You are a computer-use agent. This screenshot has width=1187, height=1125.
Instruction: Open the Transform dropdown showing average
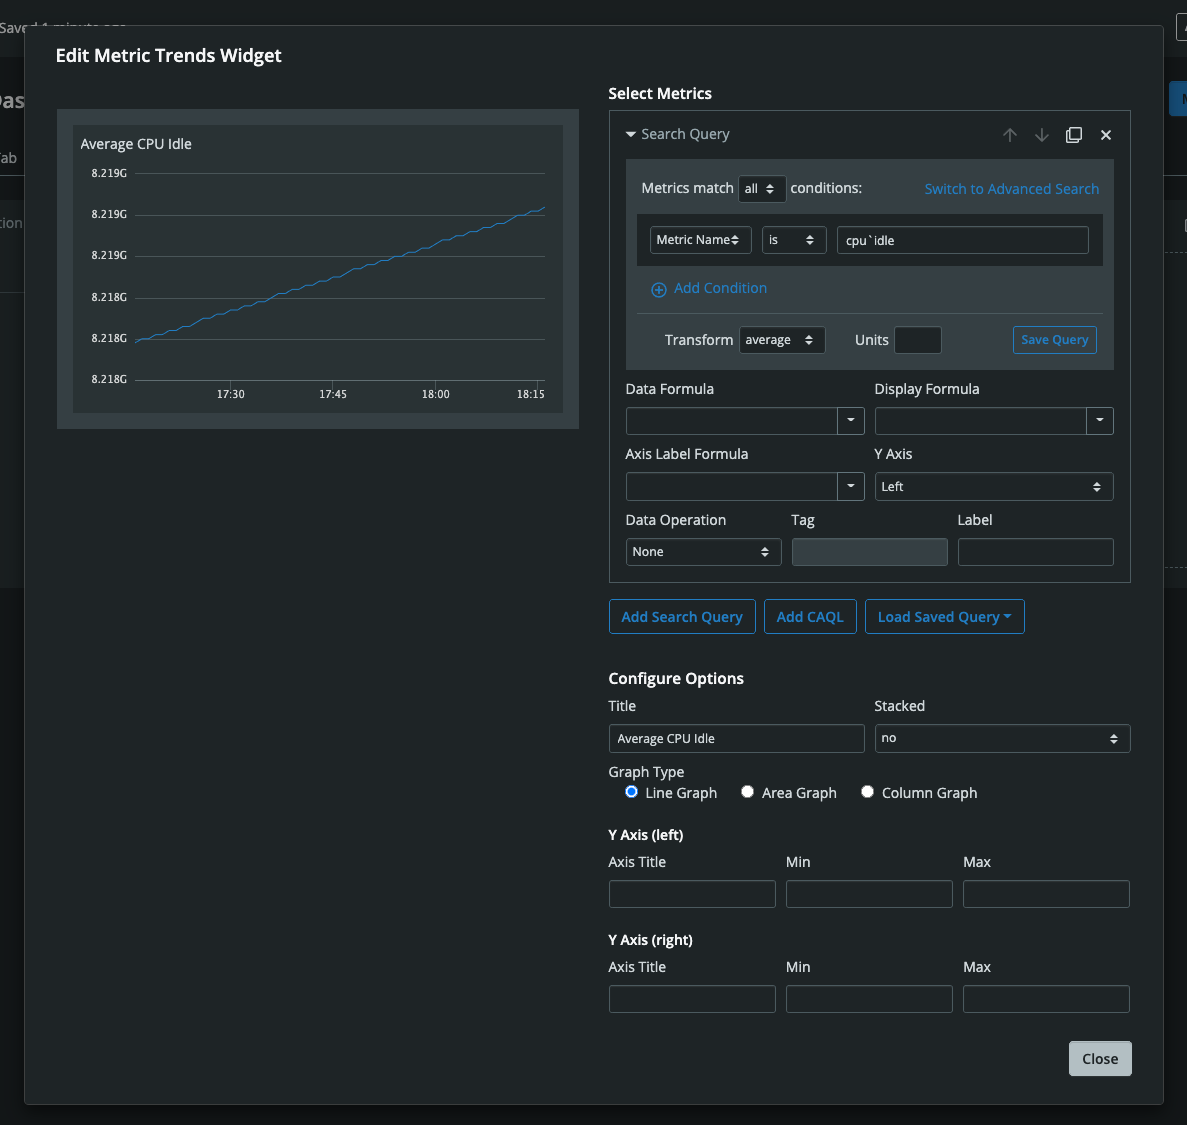coord(782,340)
